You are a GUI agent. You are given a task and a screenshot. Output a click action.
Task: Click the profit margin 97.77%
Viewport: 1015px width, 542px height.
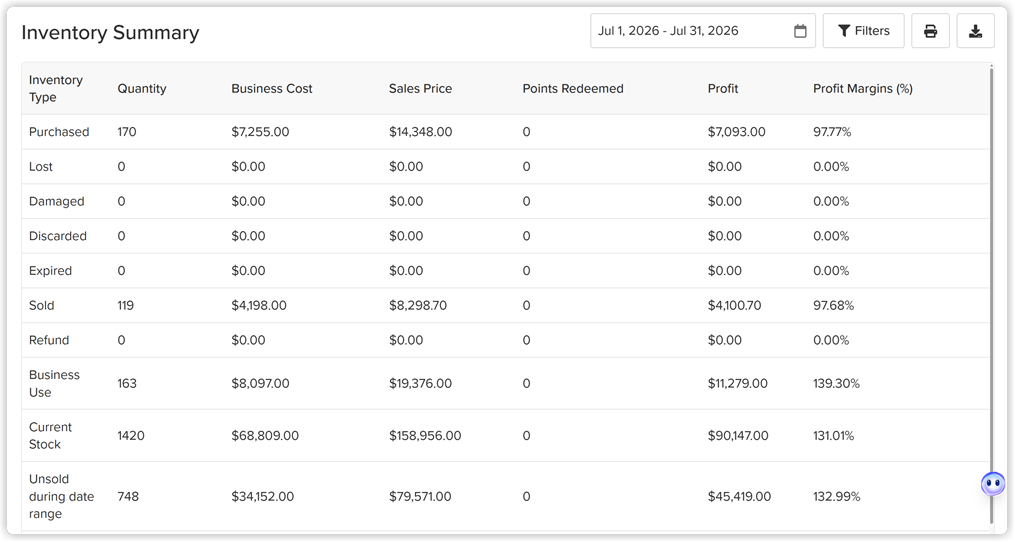tap(832, 132)
